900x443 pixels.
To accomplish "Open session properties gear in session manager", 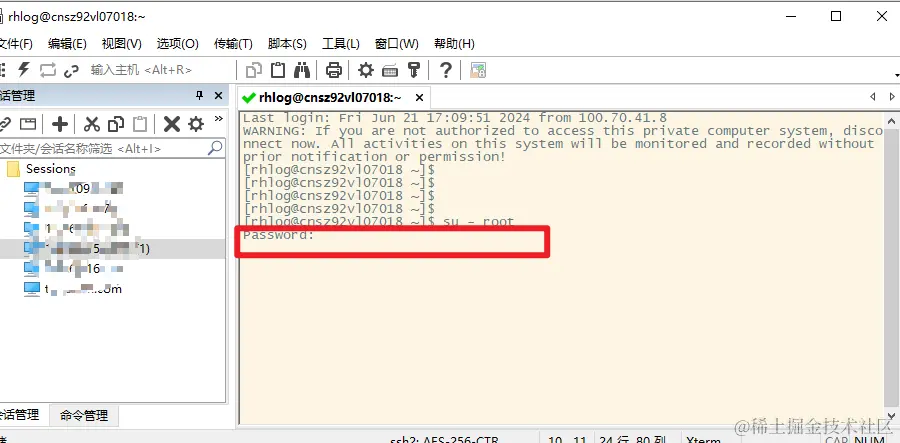I will coord(196,124).
